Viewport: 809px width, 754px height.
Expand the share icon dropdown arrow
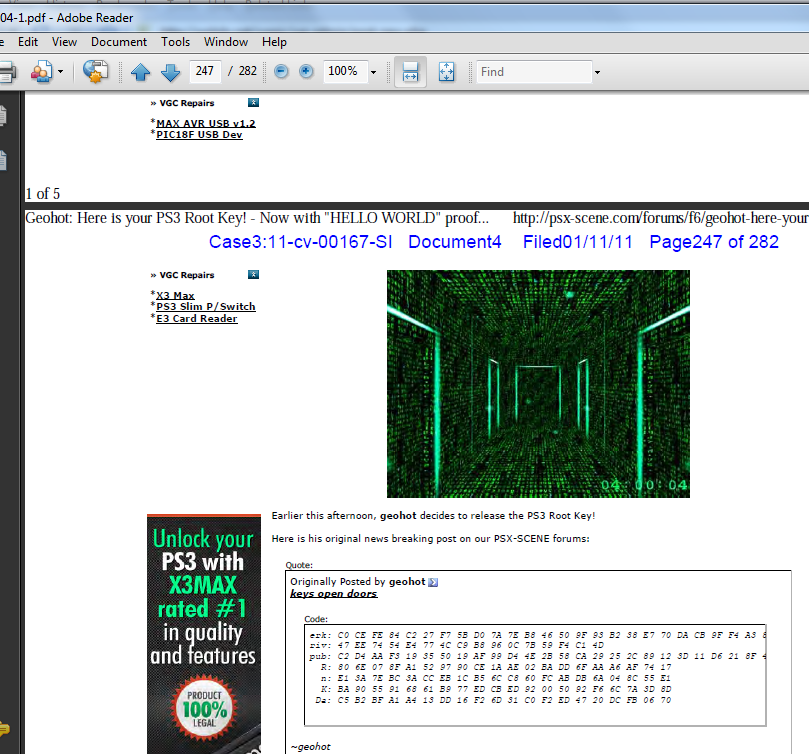pos(60,72)
